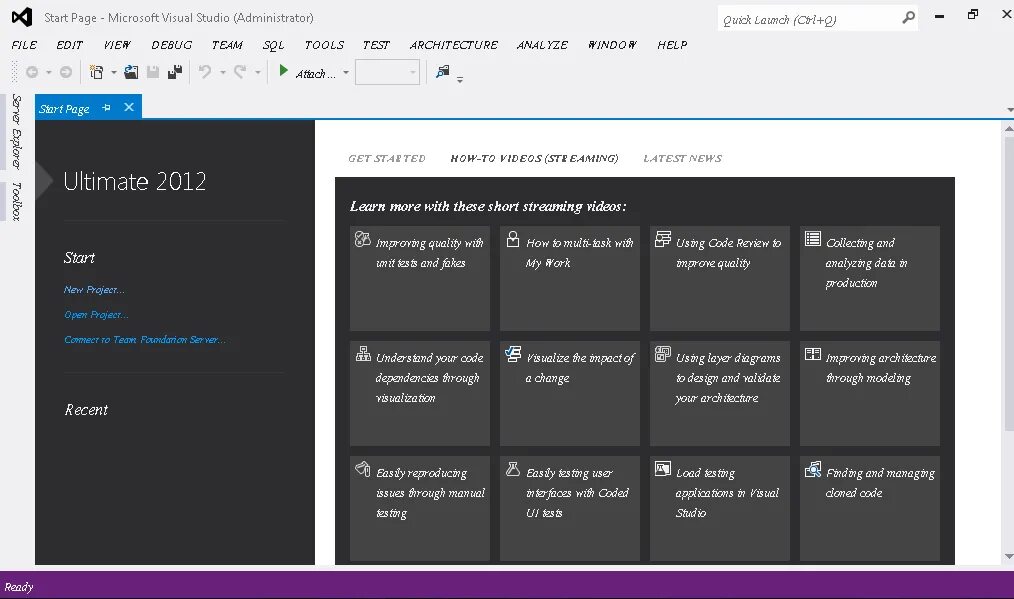Open the ANALYZE menu
This screenshot has width=1014, height=599.
542,45
